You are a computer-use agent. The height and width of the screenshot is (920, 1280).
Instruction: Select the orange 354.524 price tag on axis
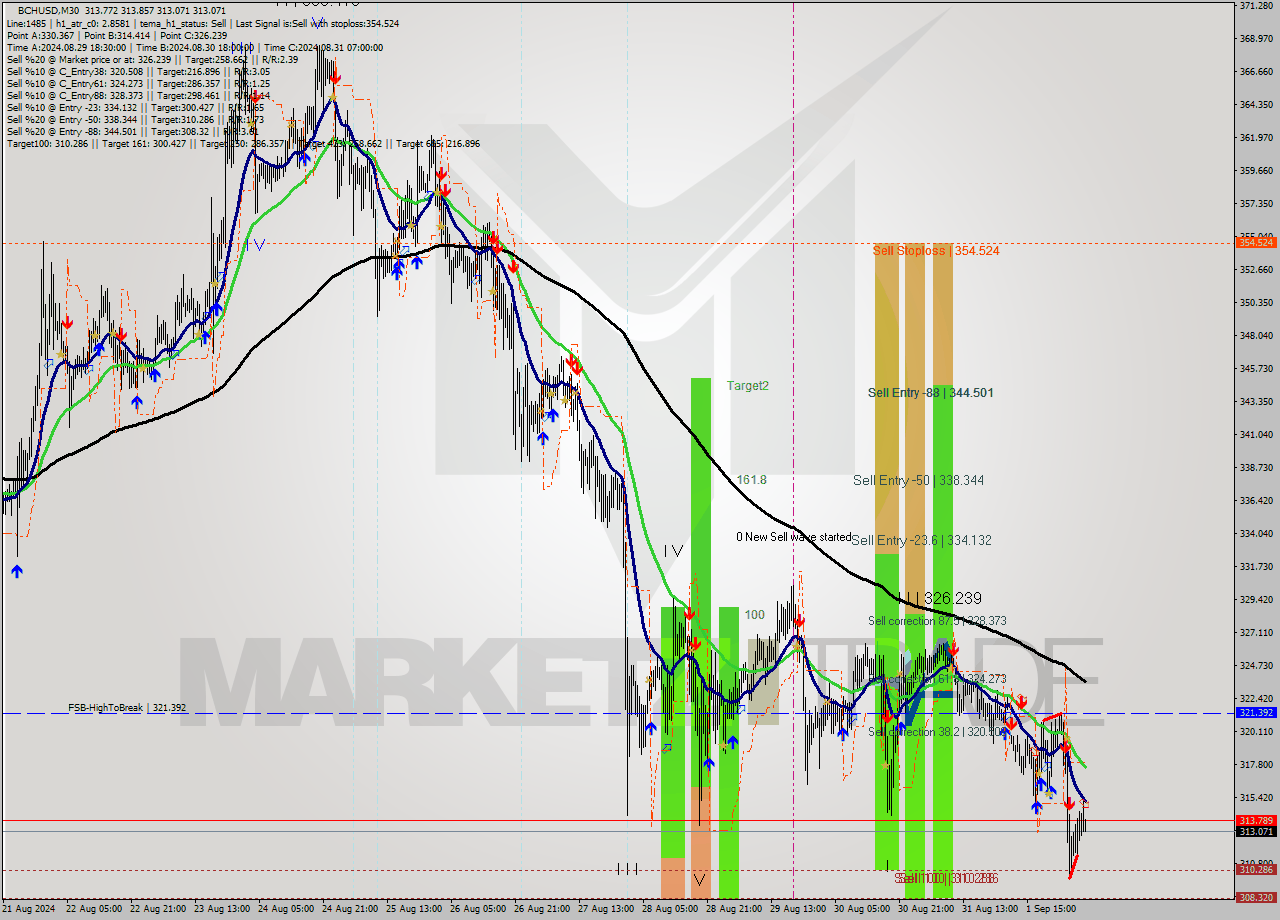tap(1255, 242)
